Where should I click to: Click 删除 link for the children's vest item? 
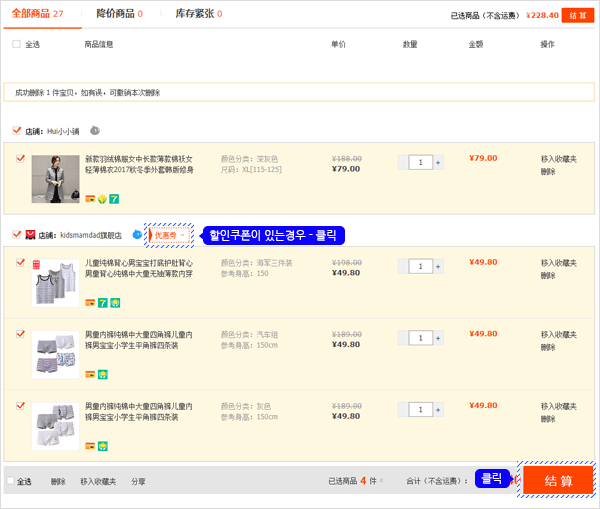548,275
